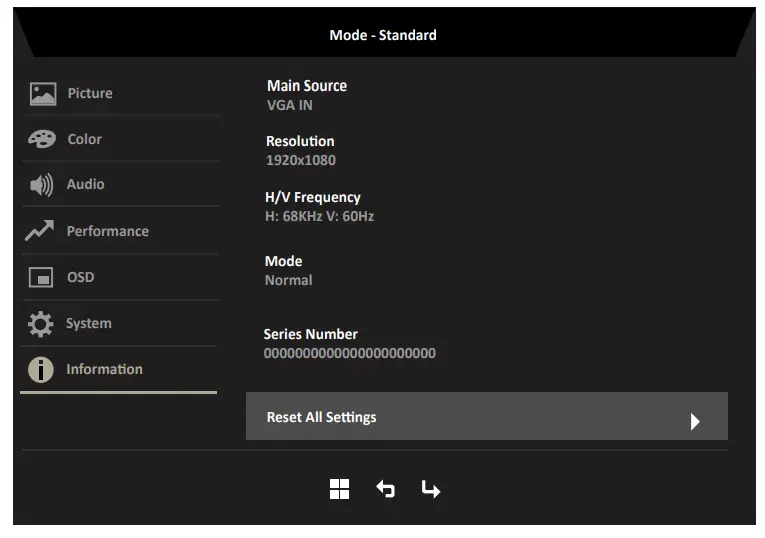
Task: Open the System menu
Action: click(89, 324)
